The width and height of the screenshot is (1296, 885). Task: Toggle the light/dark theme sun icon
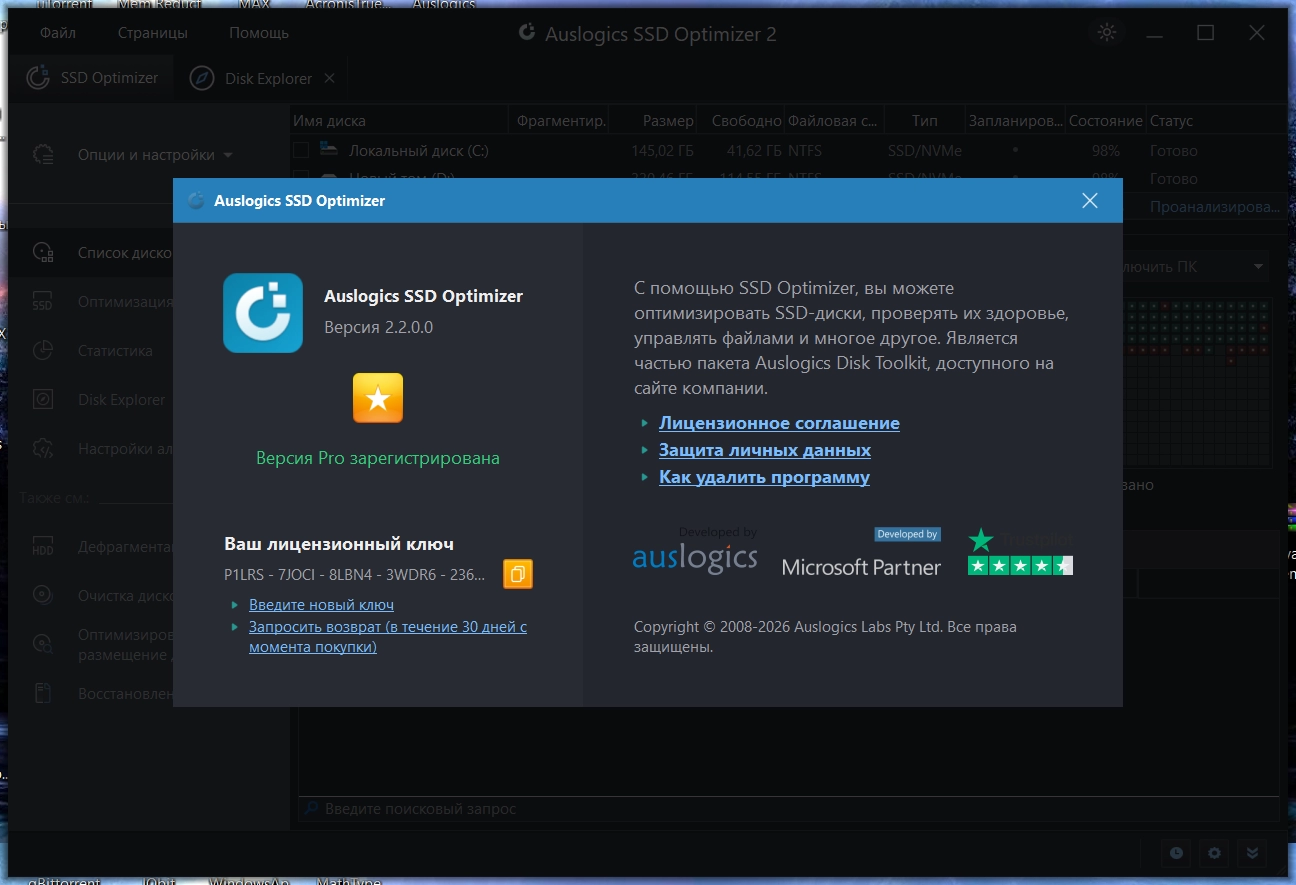pos(1106,33)
